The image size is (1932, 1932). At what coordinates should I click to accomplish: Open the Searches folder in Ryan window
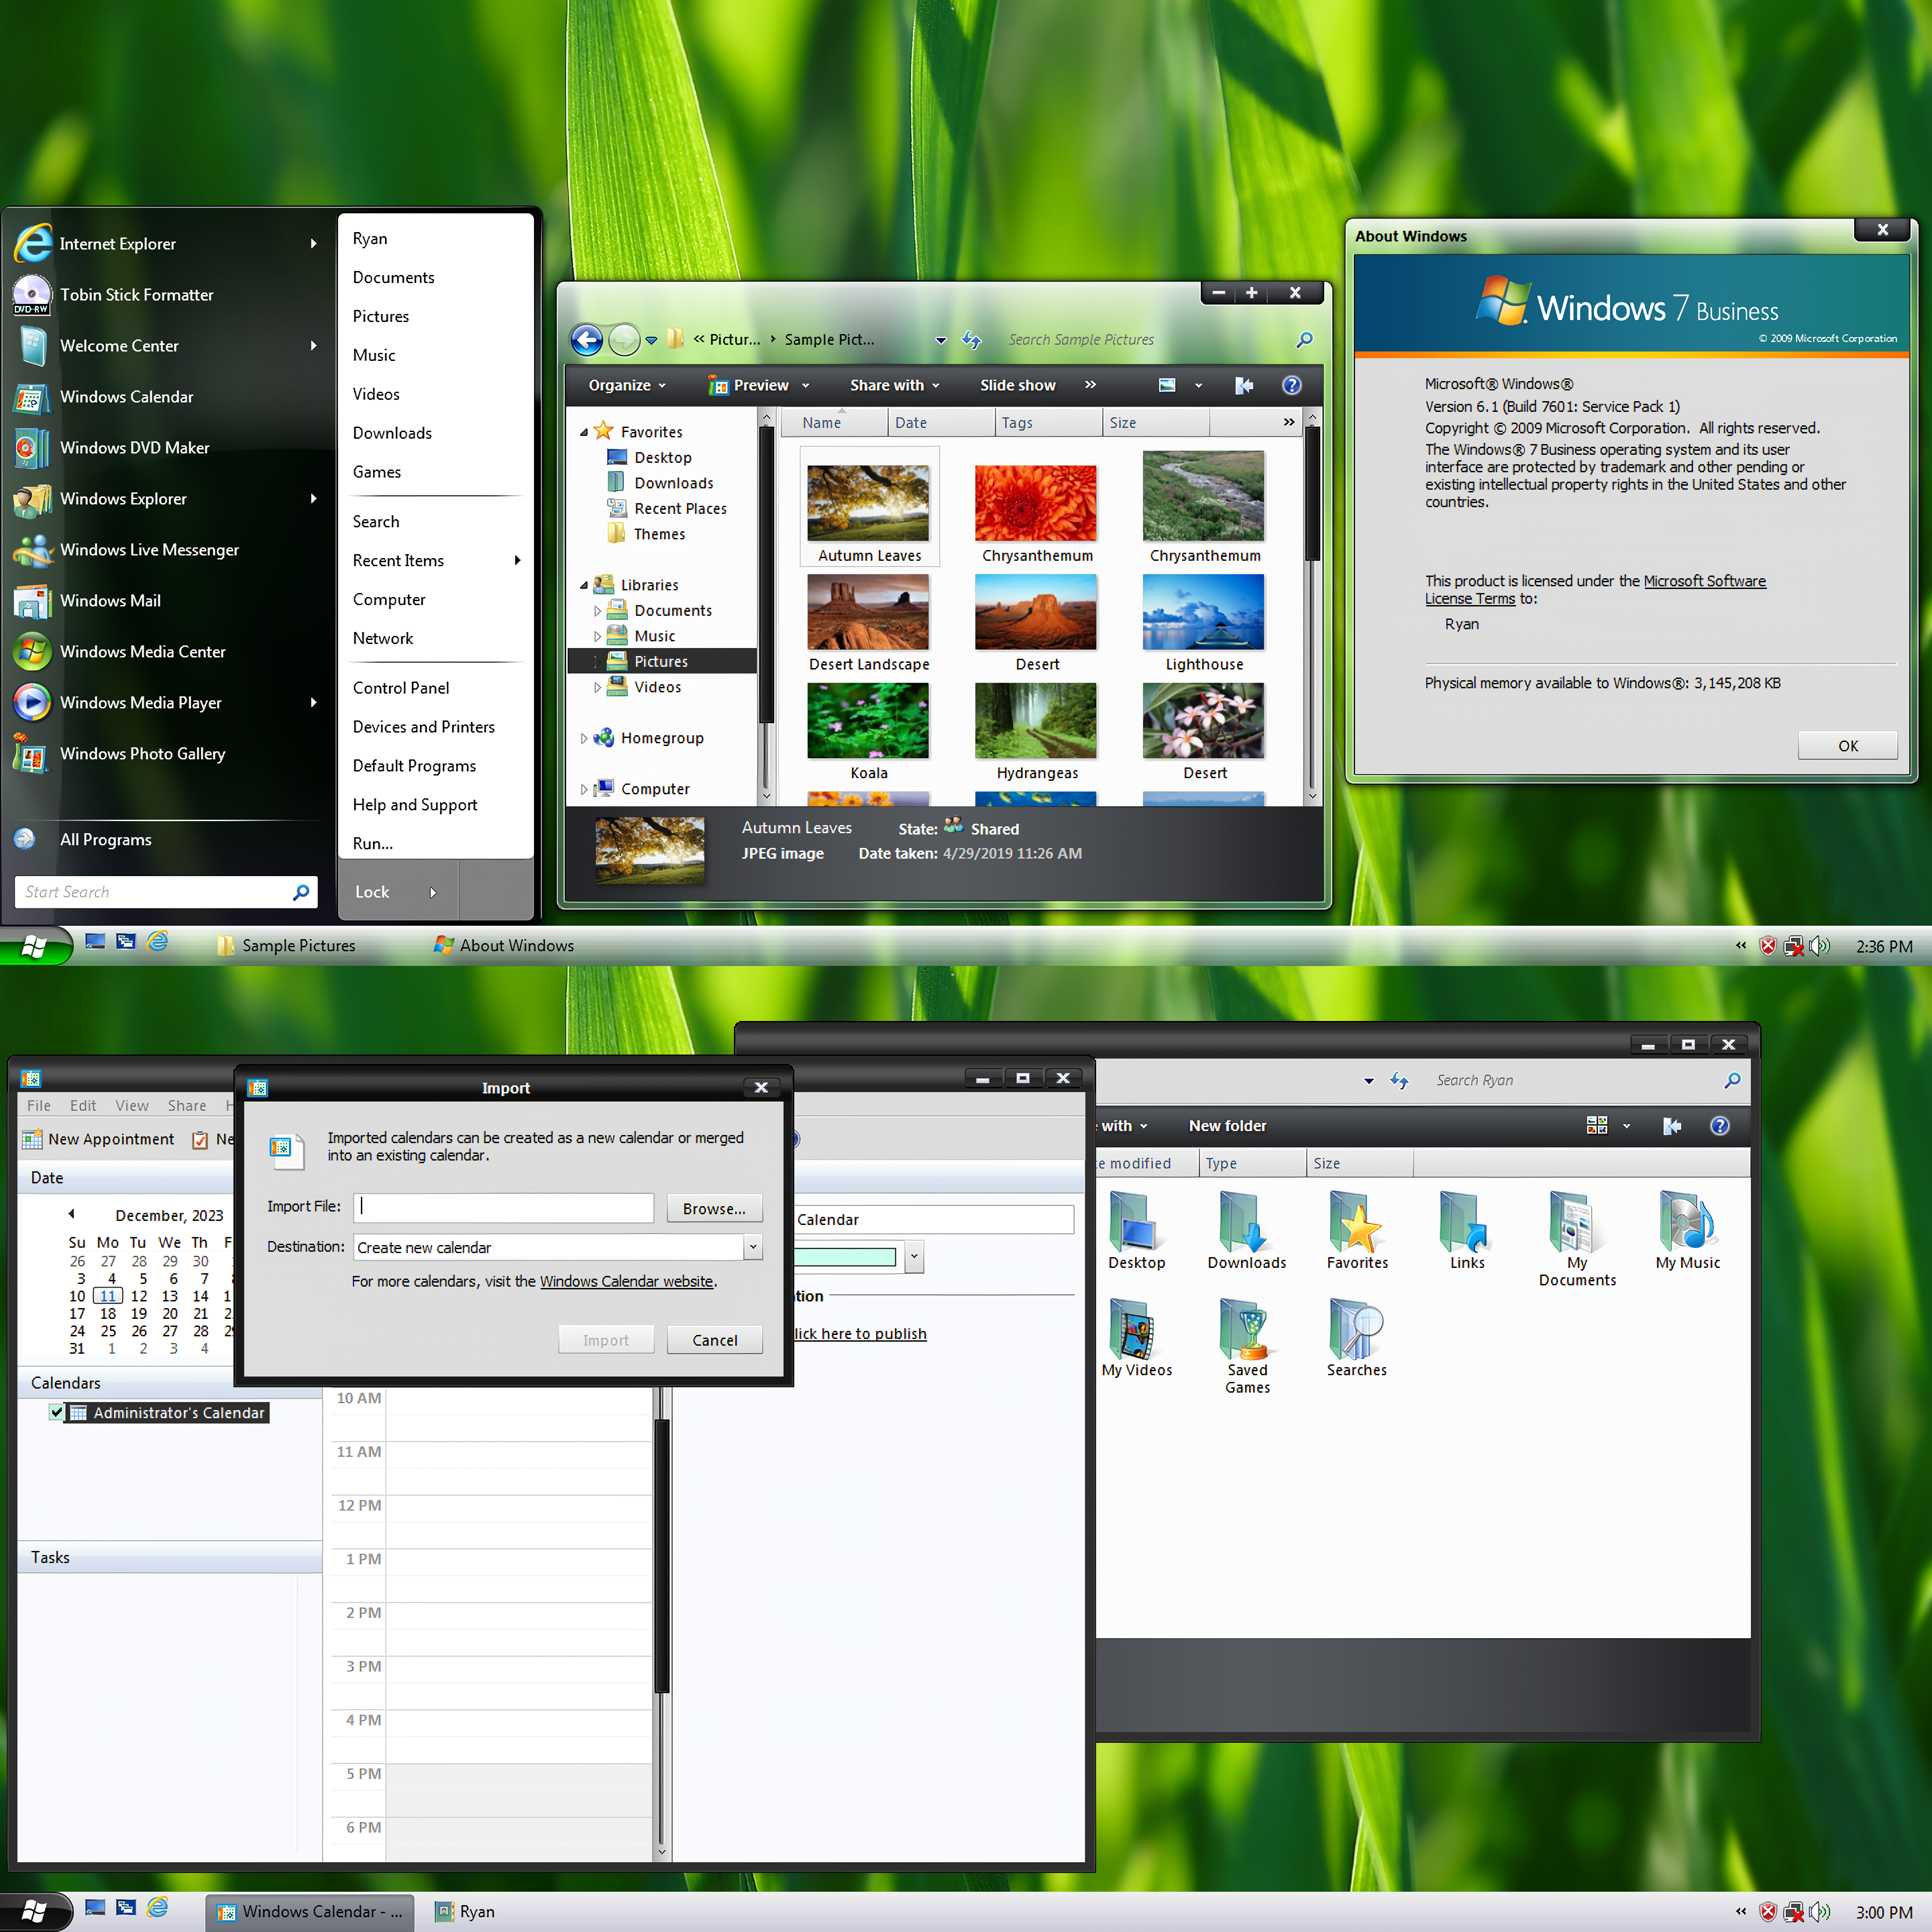[x=1357, y=1338]
